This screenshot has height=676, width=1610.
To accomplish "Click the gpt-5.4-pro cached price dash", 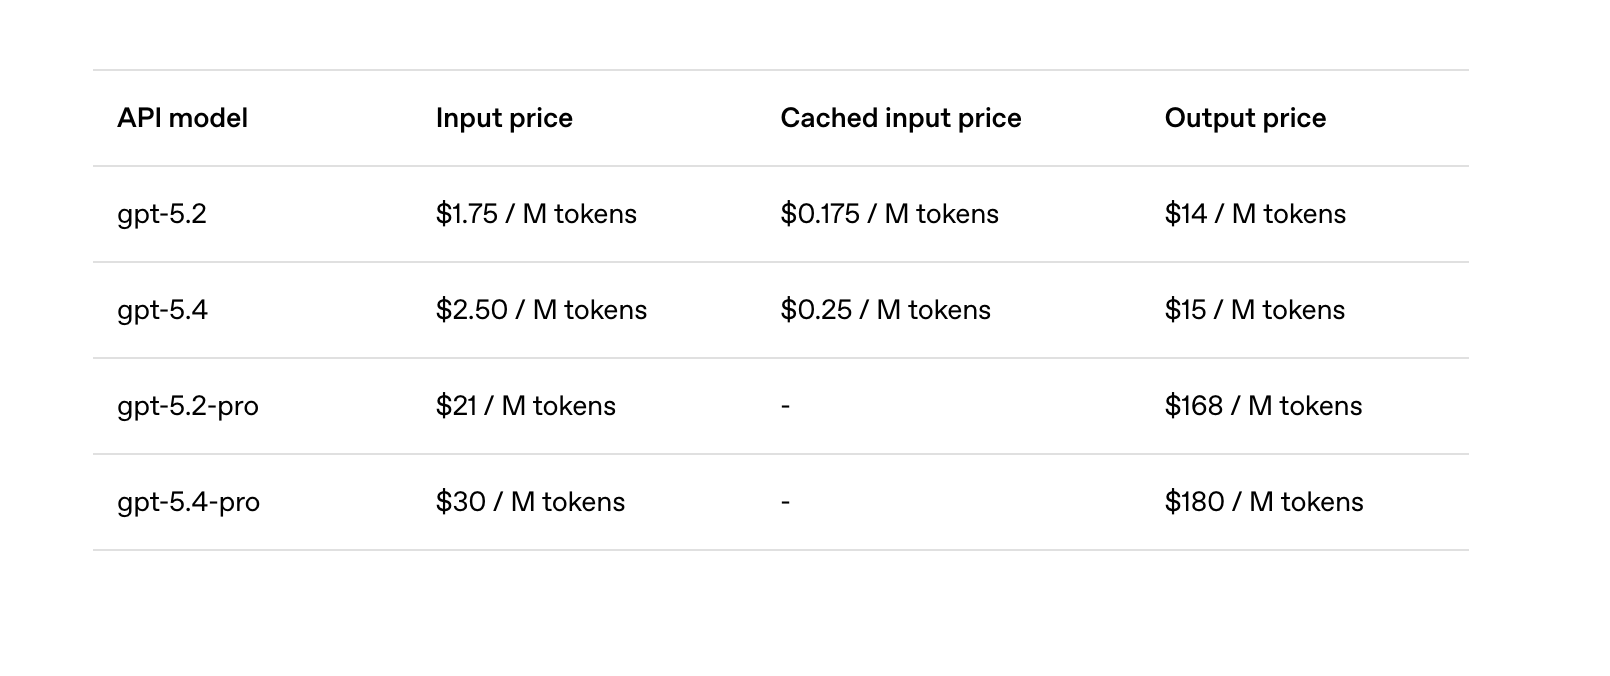I will pos(785,502).
